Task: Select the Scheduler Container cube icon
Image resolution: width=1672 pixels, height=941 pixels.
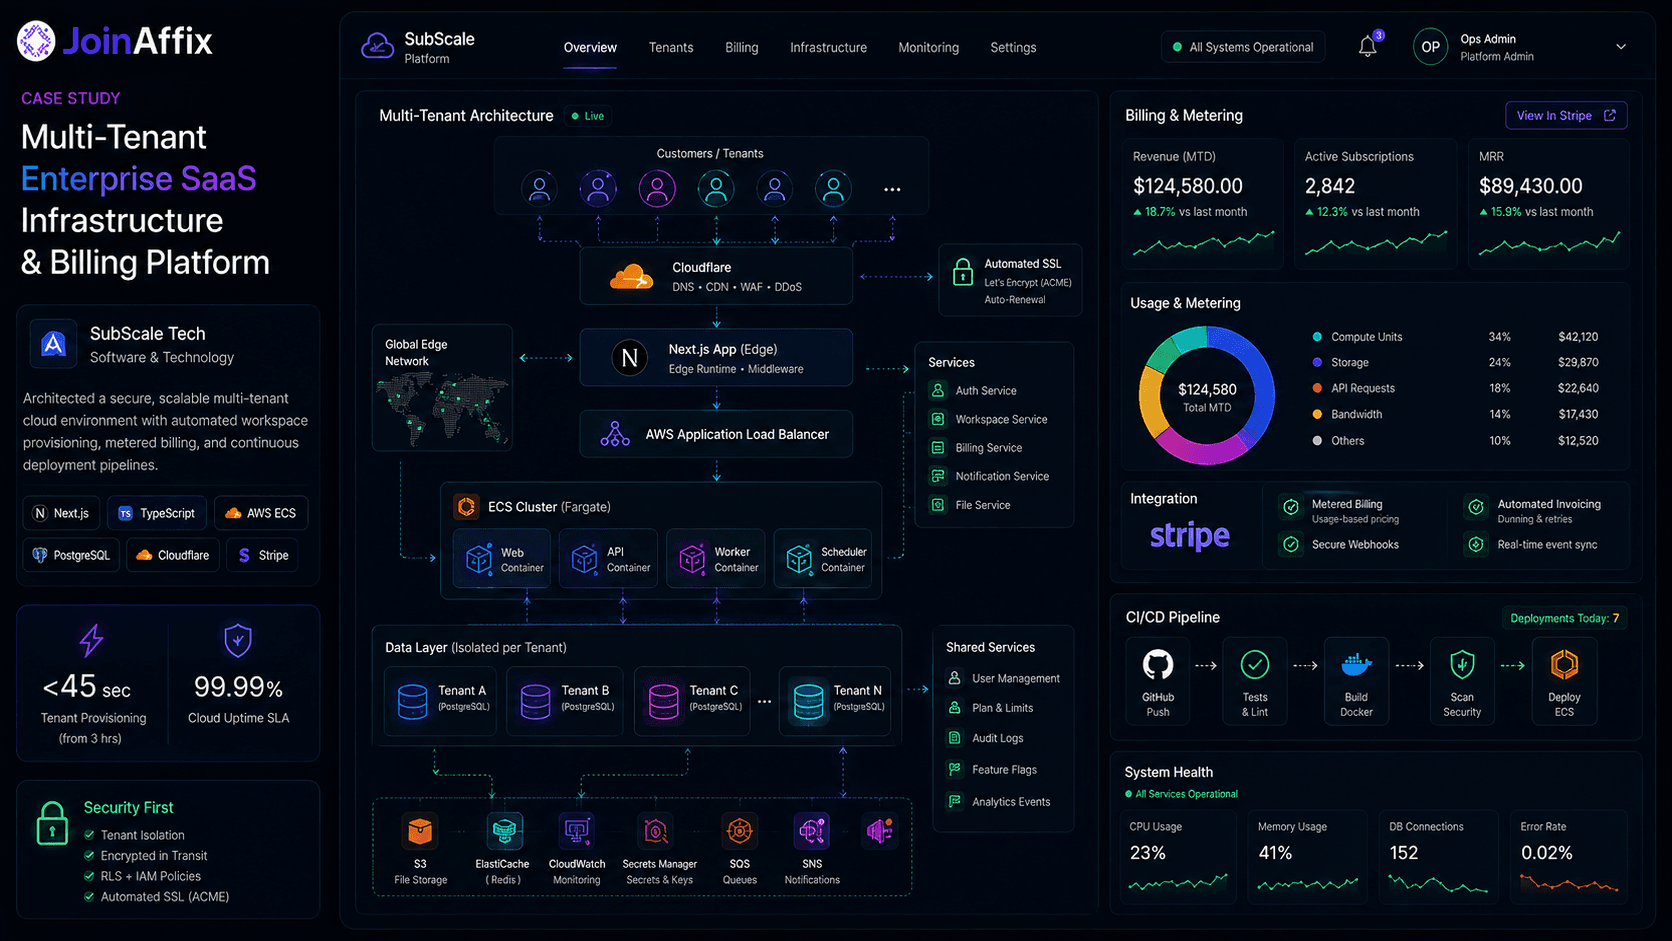Action: tap(799, 559)
